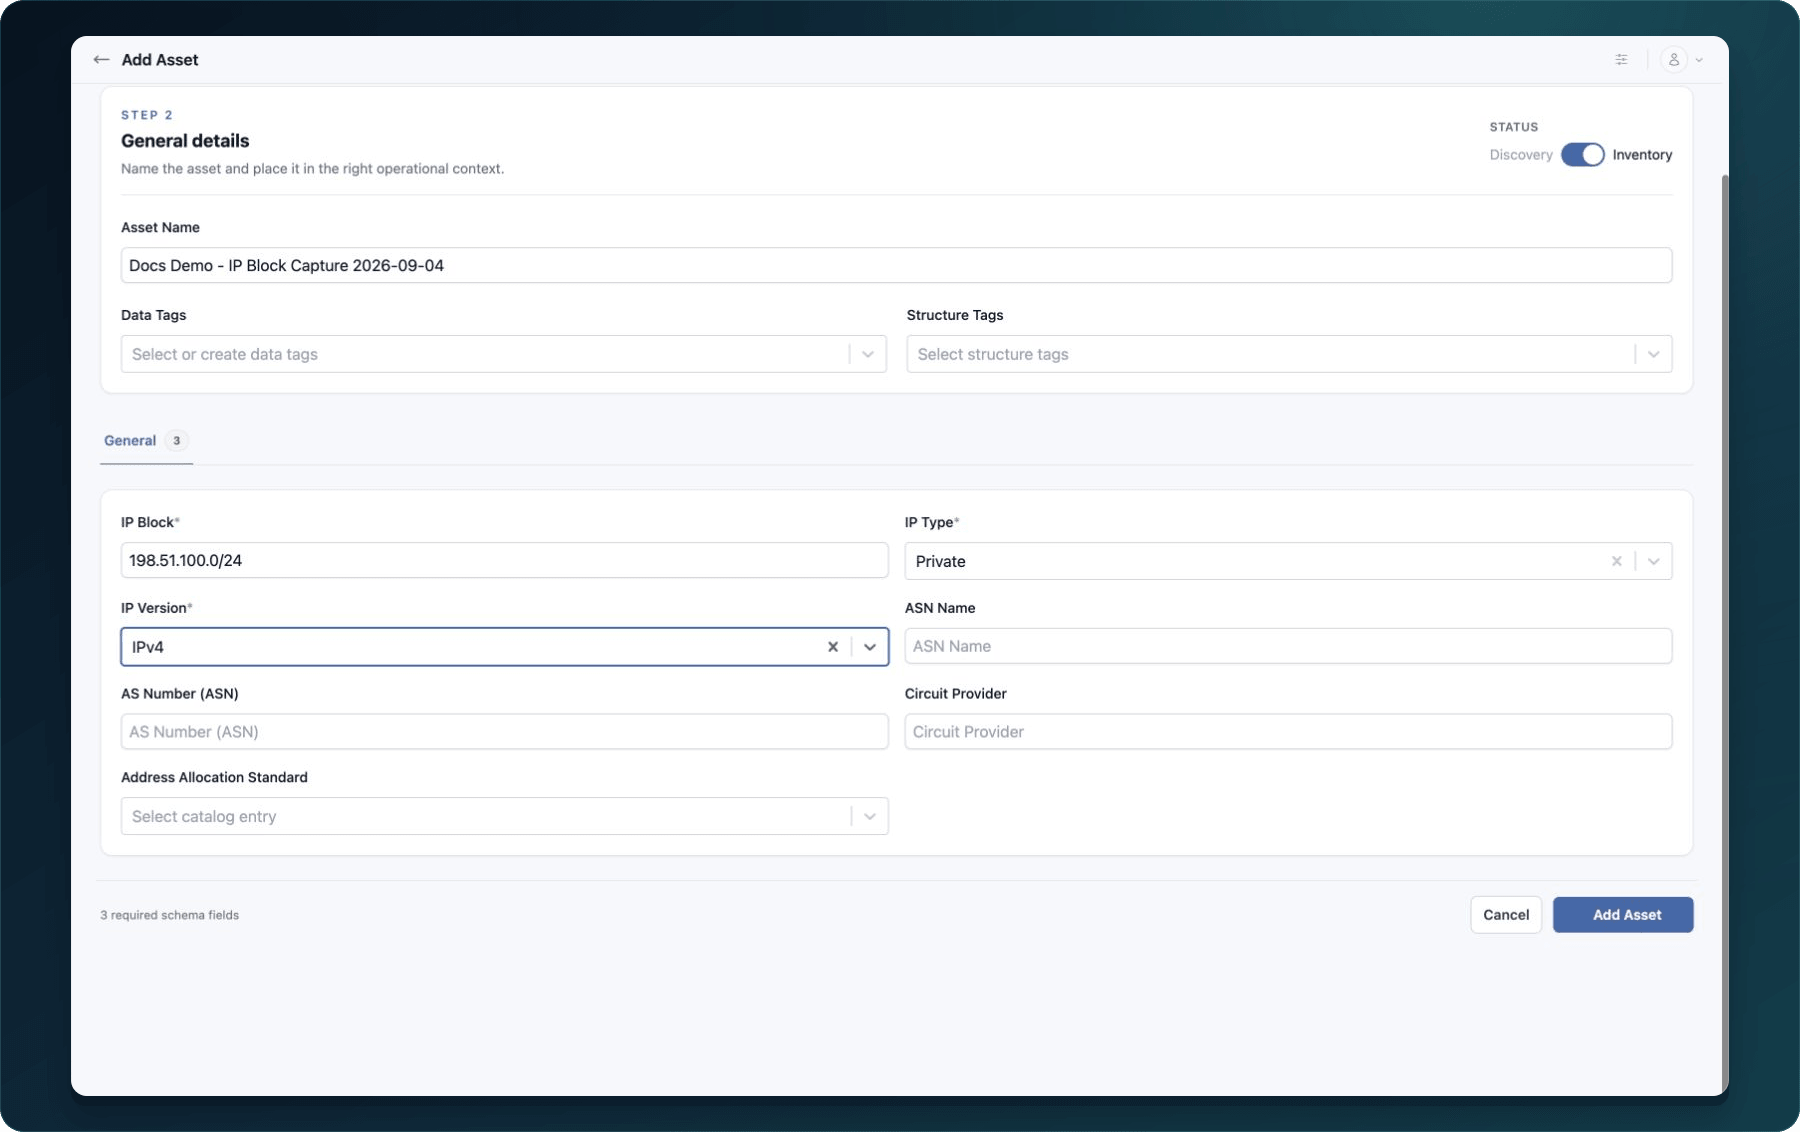Click the Inventory status label
This screenshot has height=1132, width=1800.
(1642, 155)
